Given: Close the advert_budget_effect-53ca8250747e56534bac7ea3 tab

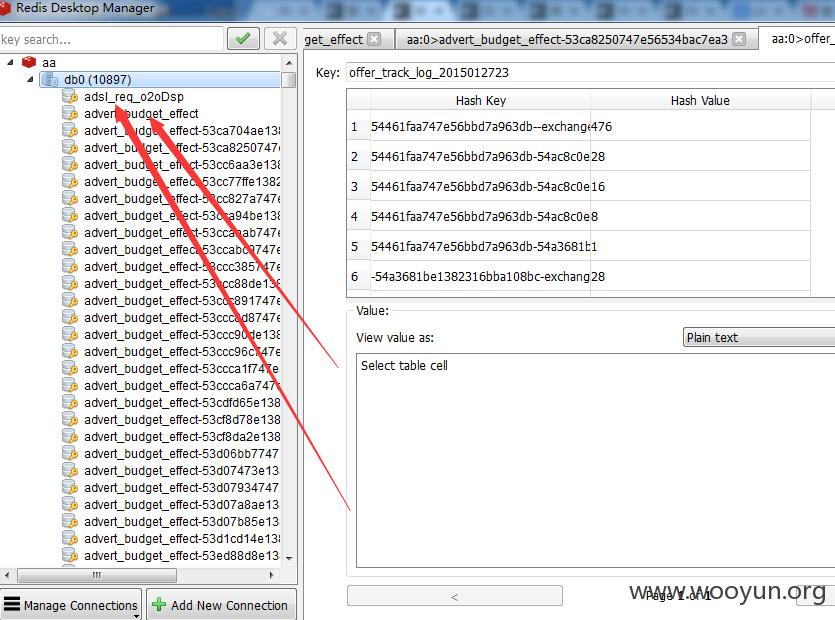Looking at the screenshot, I should pyautogui.click(x=739, y=39).
